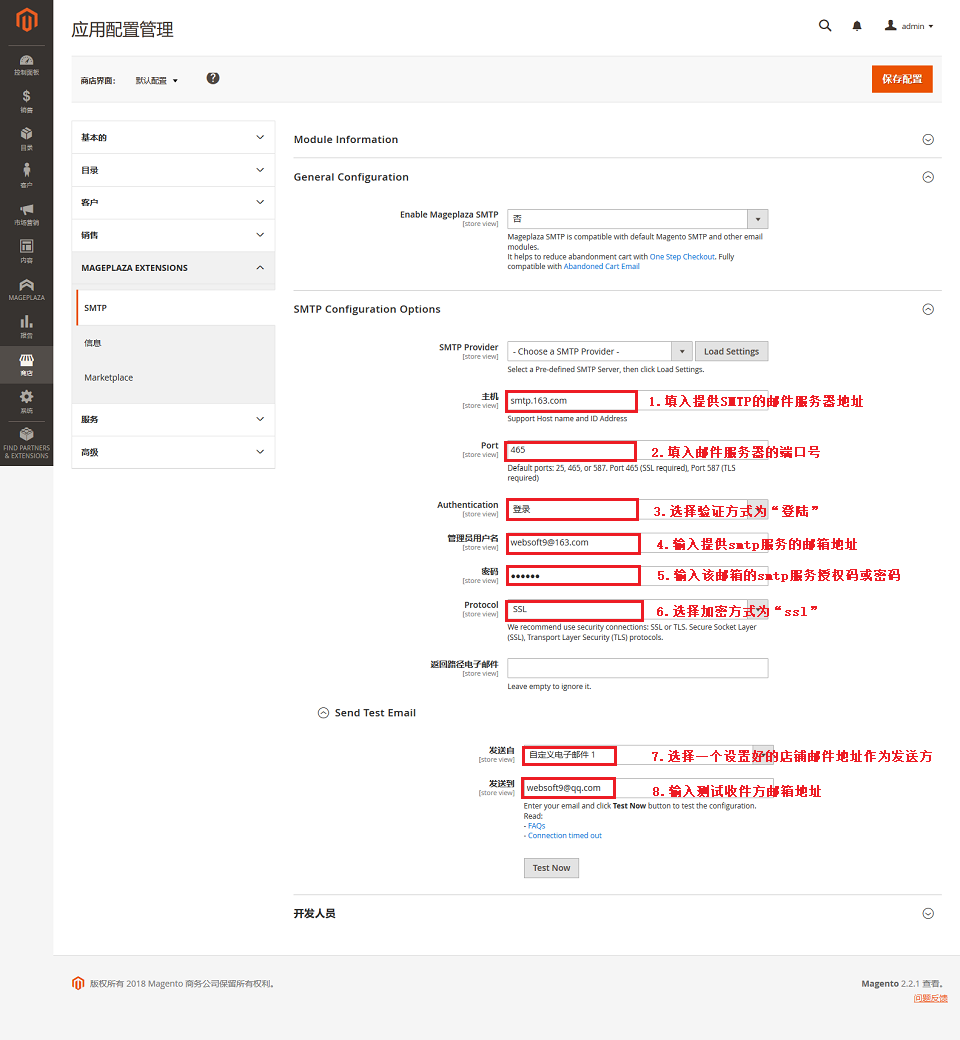Expand the 目录 configuration section
This screenshot has height=1040, width=960.
(173, 170)
